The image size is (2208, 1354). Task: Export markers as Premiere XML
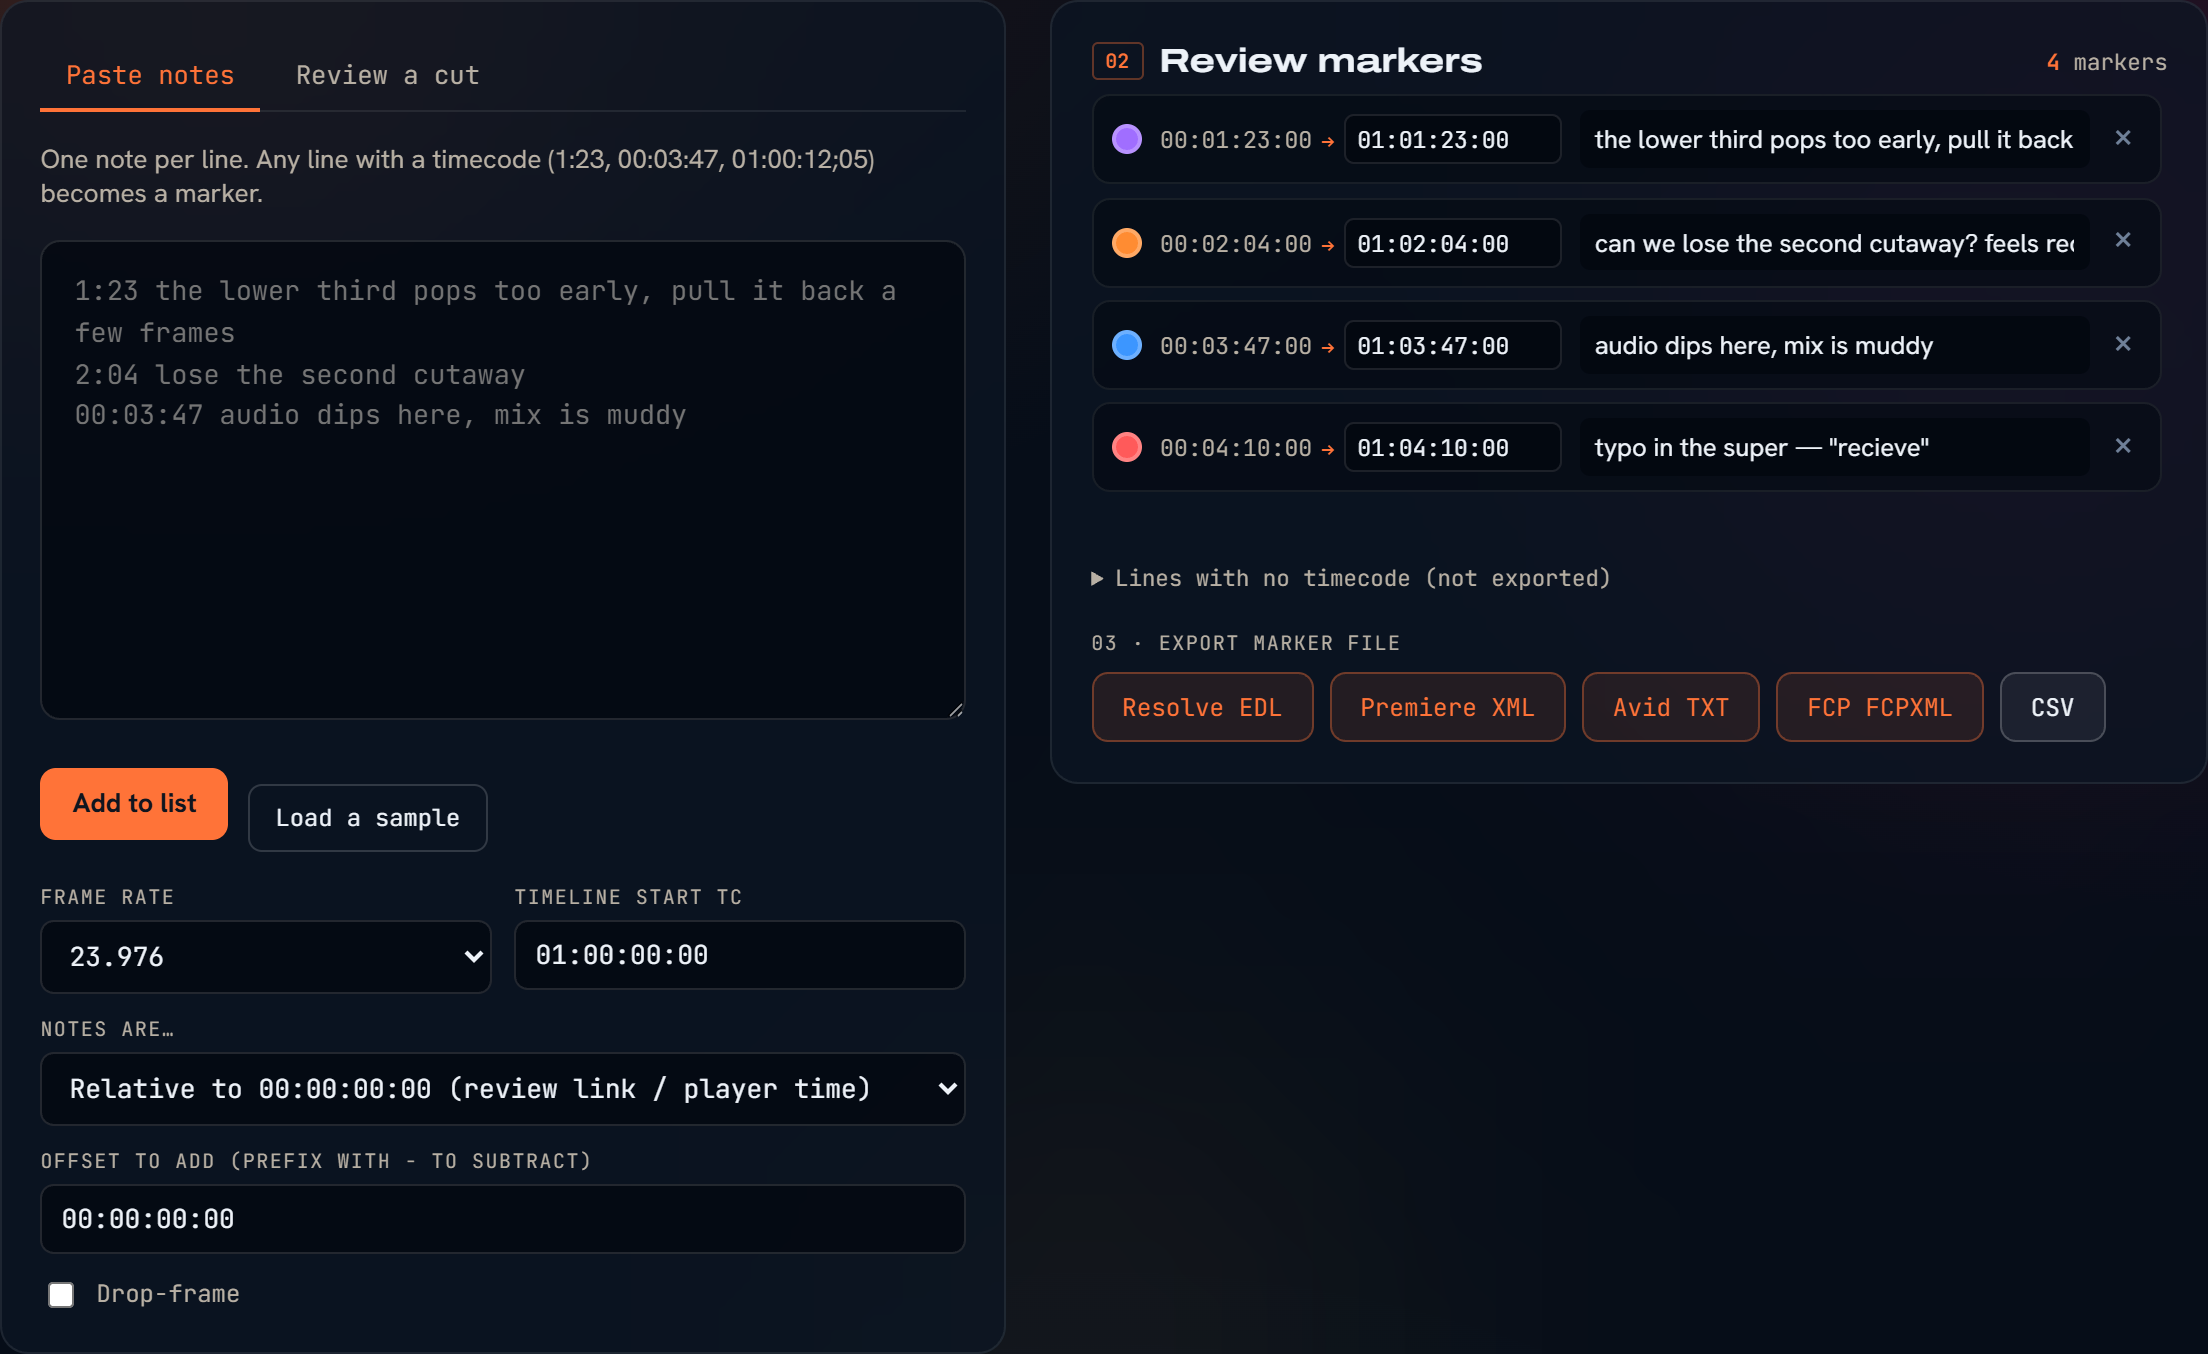pos(1447,707)
